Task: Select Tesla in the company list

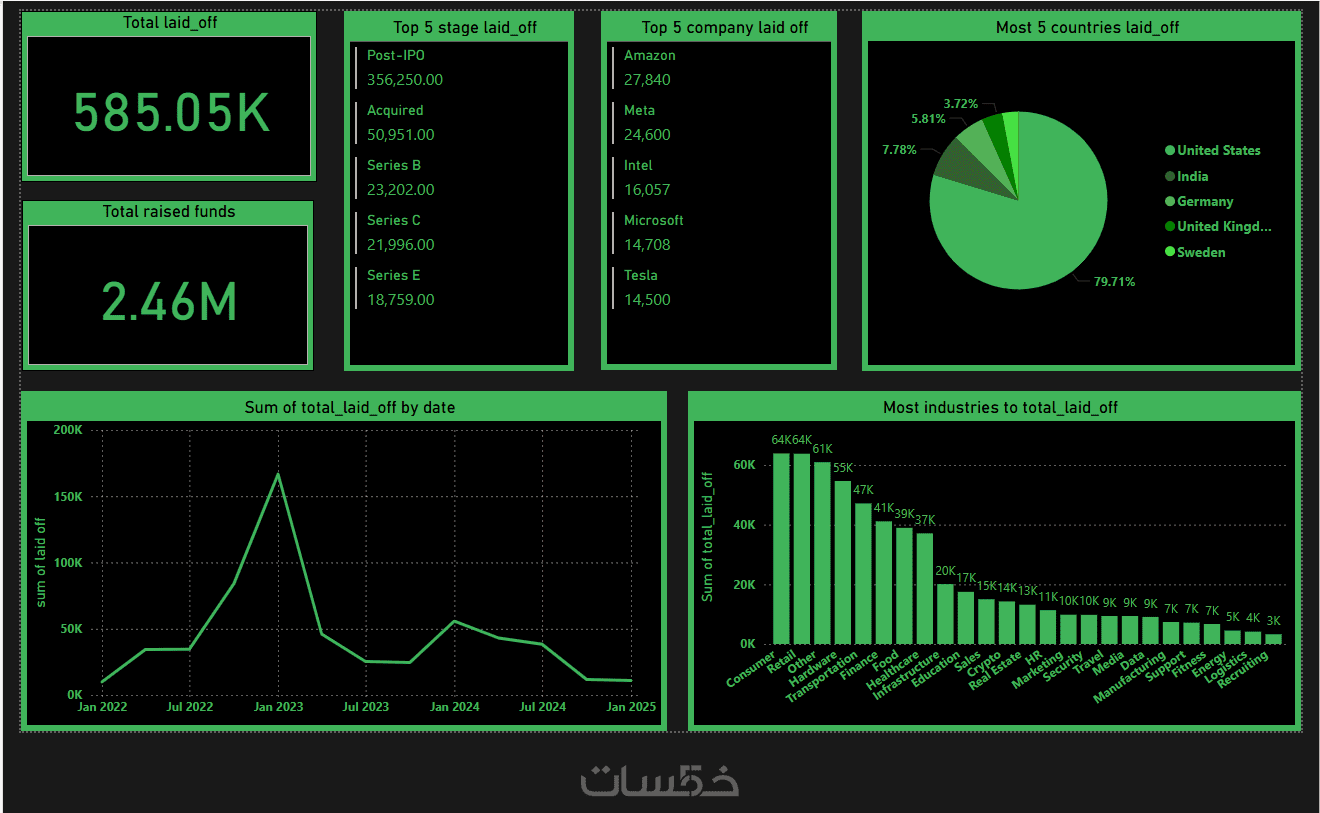Action: (x=641, y=276)
